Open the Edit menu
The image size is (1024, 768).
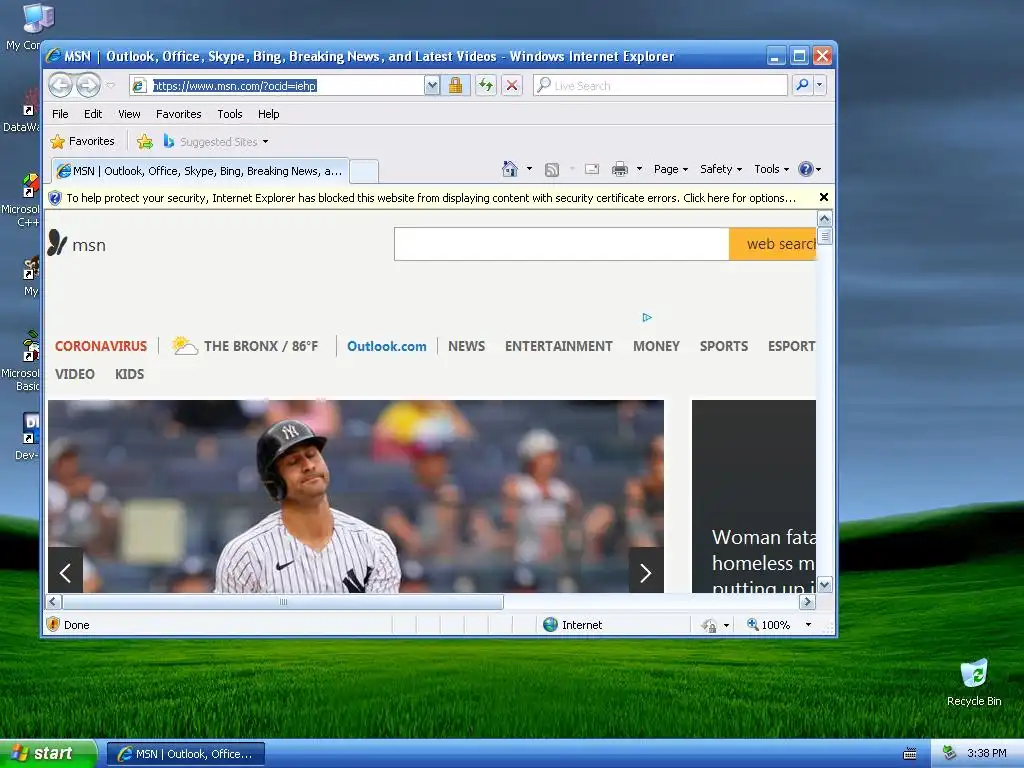(93, 114)
